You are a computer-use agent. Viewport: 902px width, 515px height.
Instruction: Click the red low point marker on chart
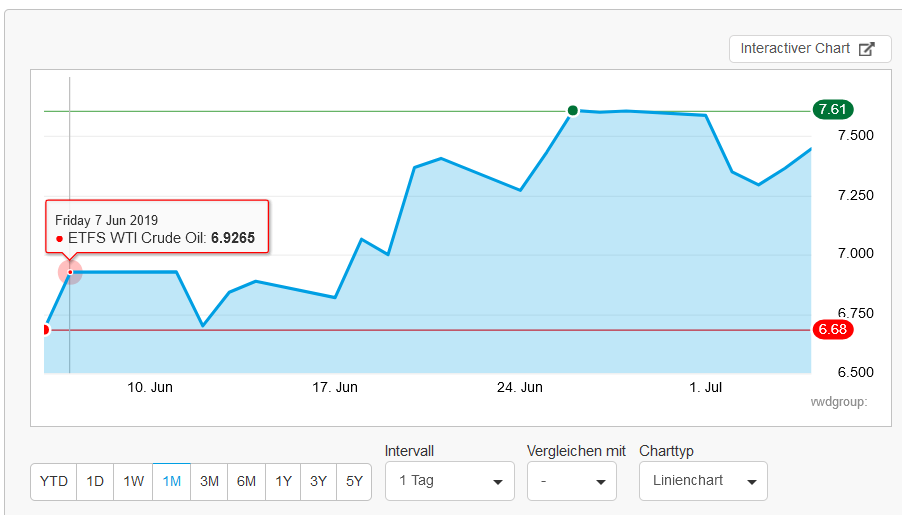tap(45, 329)
